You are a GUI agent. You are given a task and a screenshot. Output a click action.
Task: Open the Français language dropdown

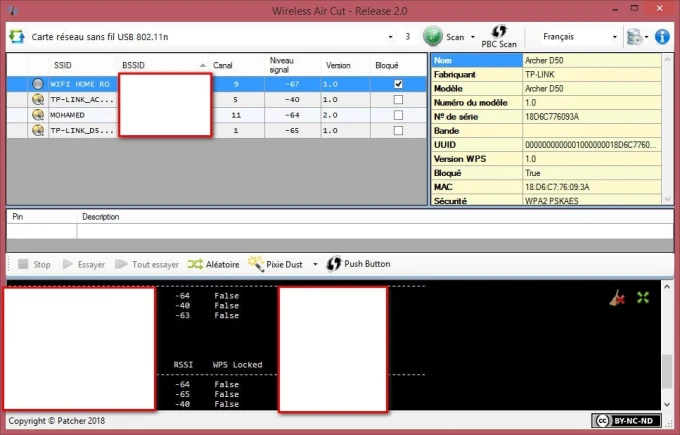tap(614, 37)
